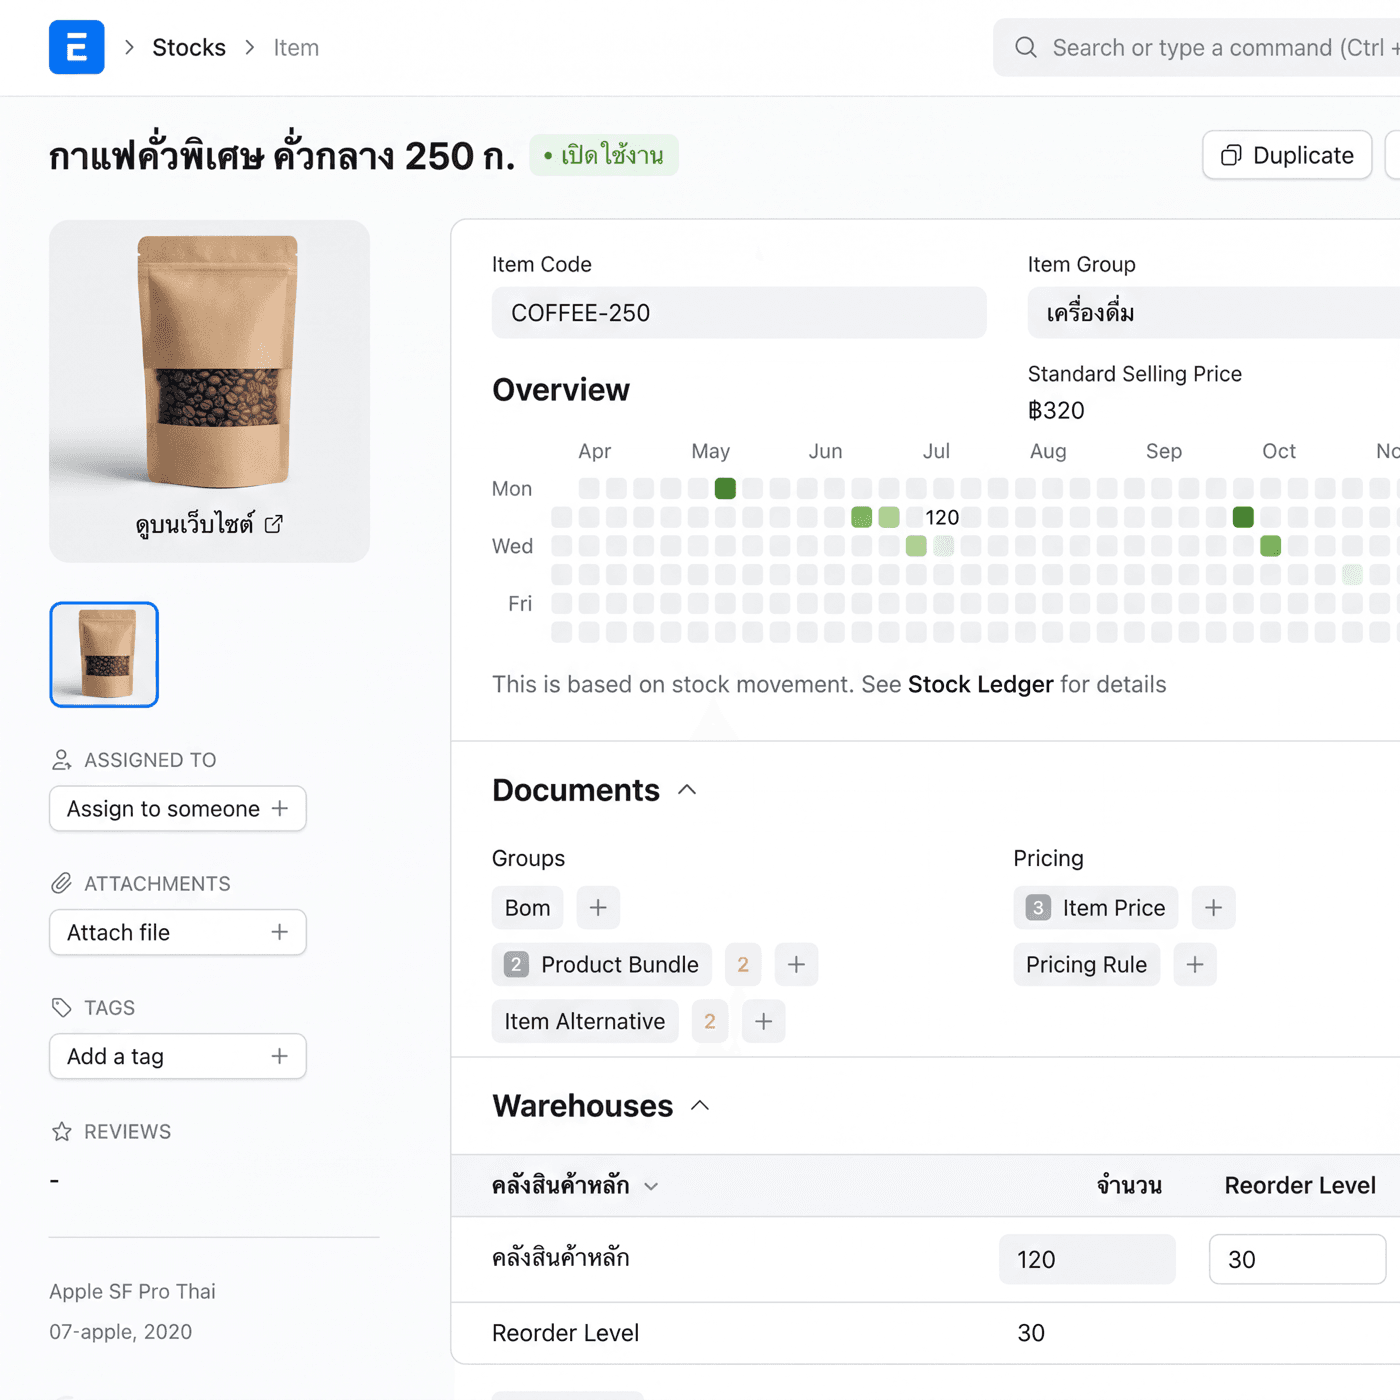The width and height of the screenshot is (1400, 1400).
Task: Add new Pricing Rule with plus
Action: [1195, 965]
